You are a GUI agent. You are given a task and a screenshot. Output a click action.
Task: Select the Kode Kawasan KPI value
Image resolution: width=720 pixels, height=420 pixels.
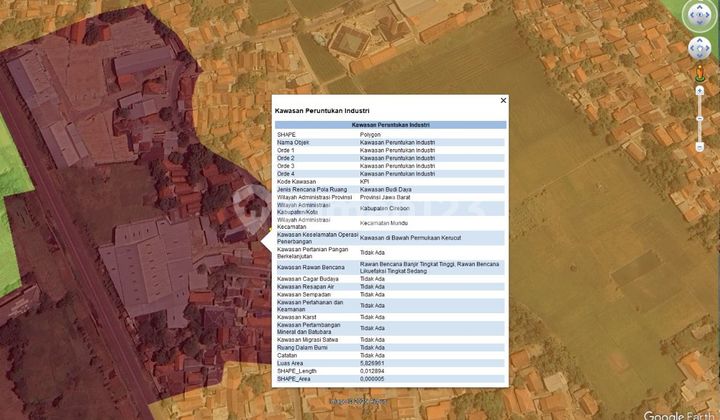click(x=365, y=182)
